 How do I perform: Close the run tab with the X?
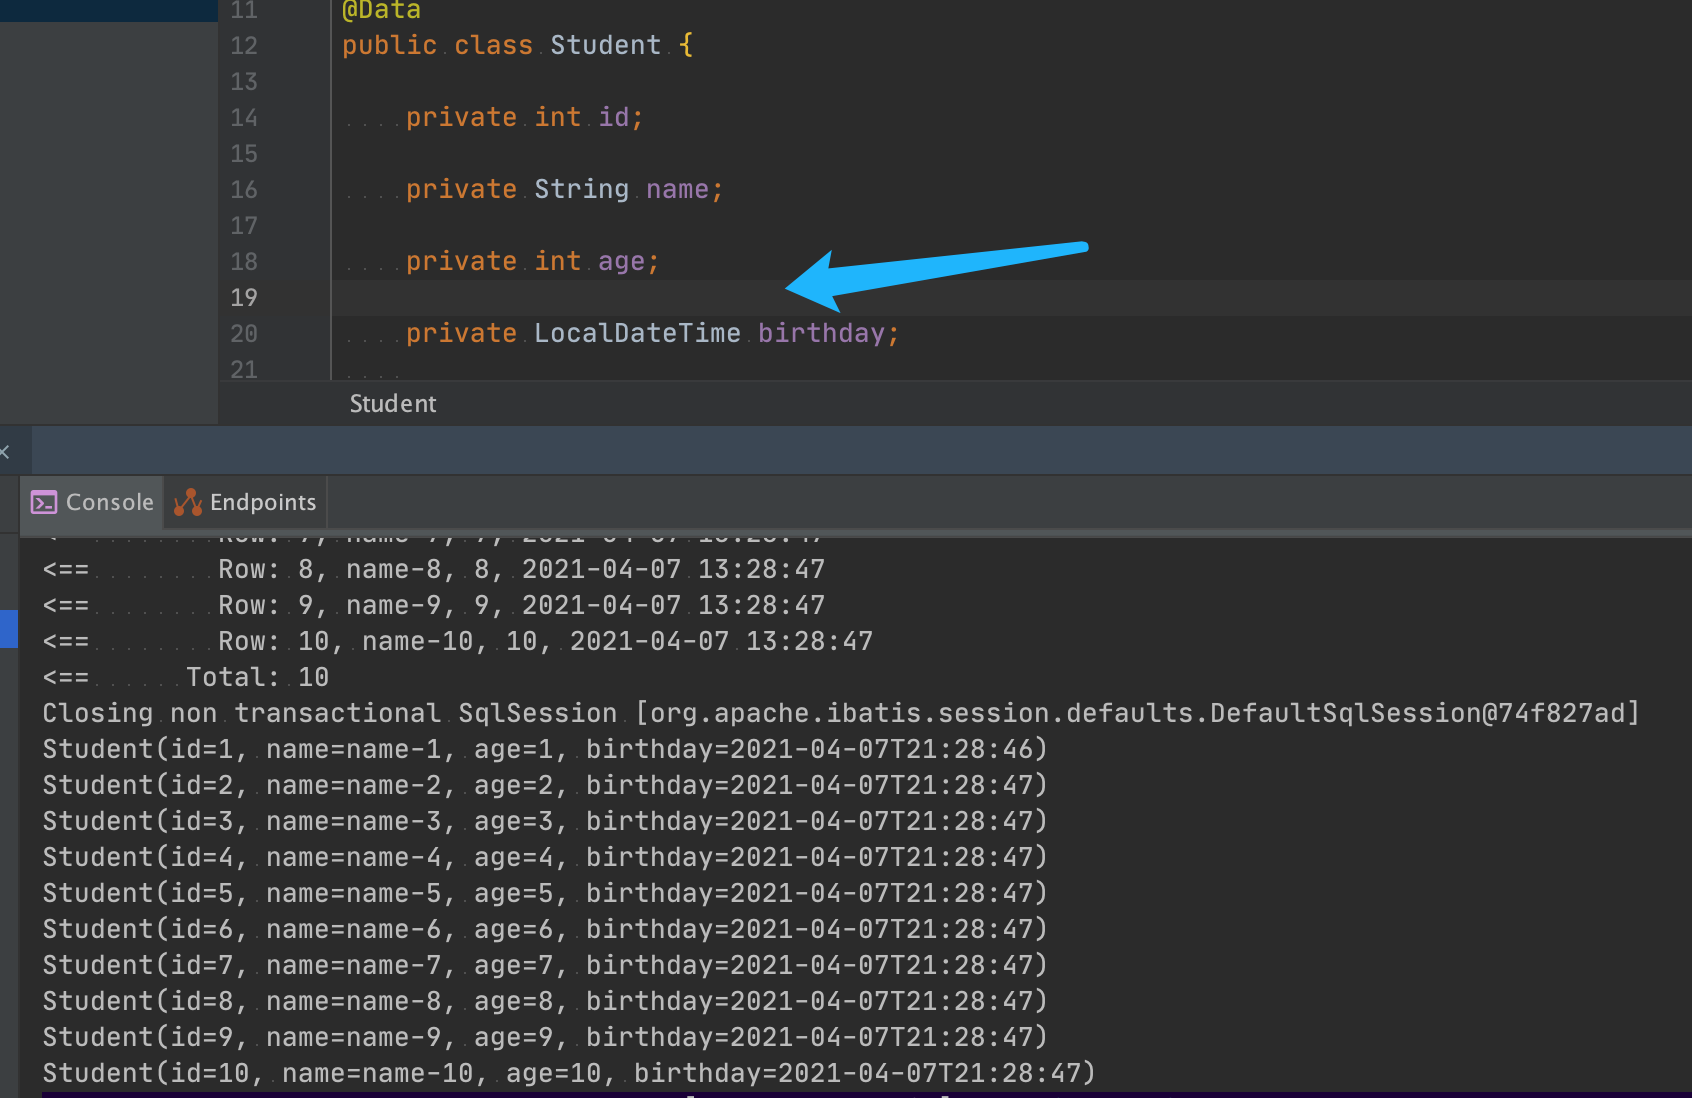[x=5, y=452]
